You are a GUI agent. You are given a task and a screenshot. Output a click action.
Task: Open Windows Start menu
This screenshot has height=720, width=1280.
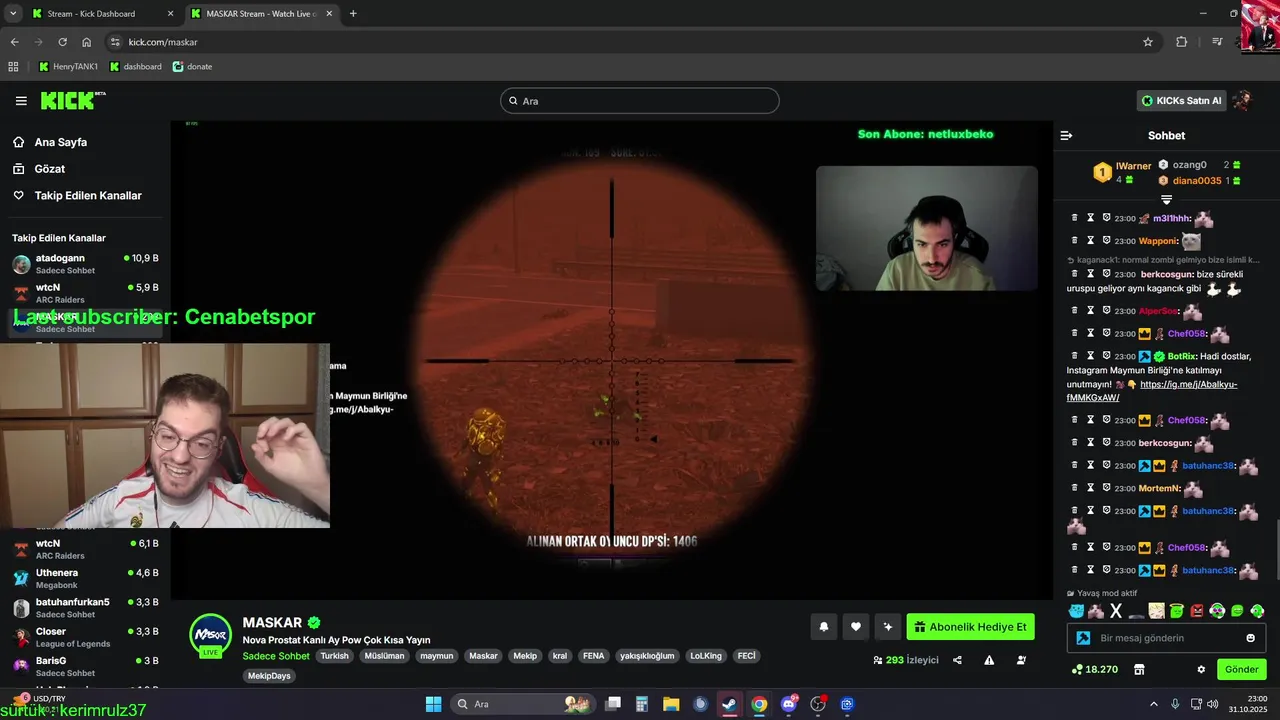[433, 704]
